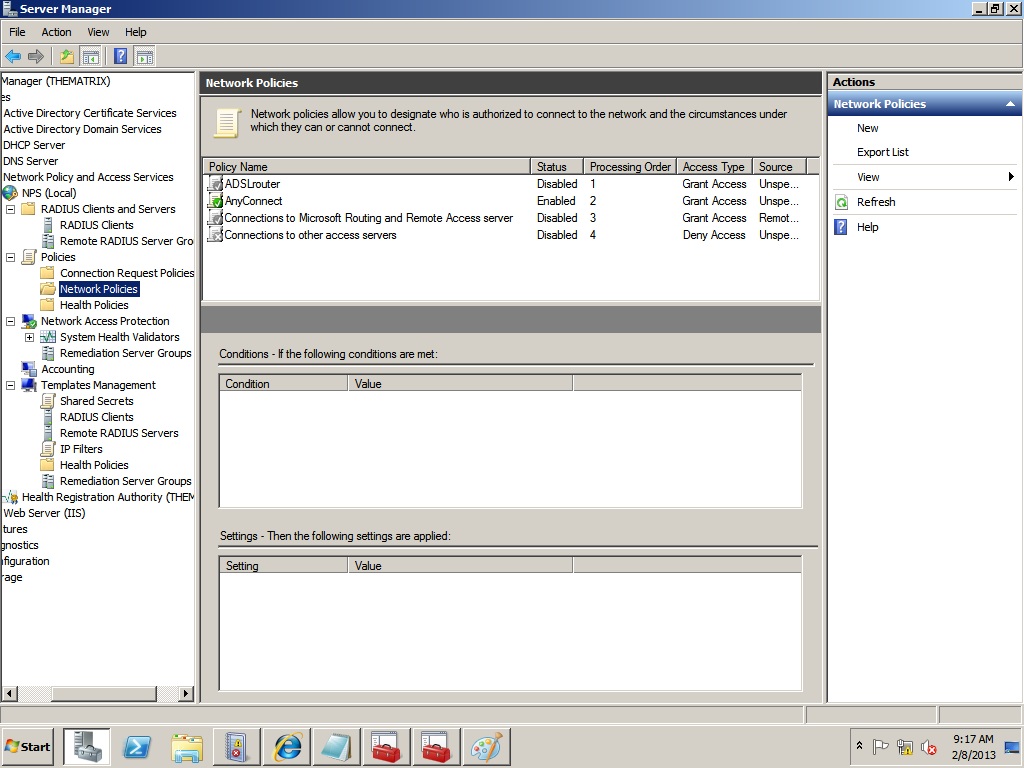The image size is (1024, 768).
Task: Click the Templates Management tree icon
Action: coord(29,385)
